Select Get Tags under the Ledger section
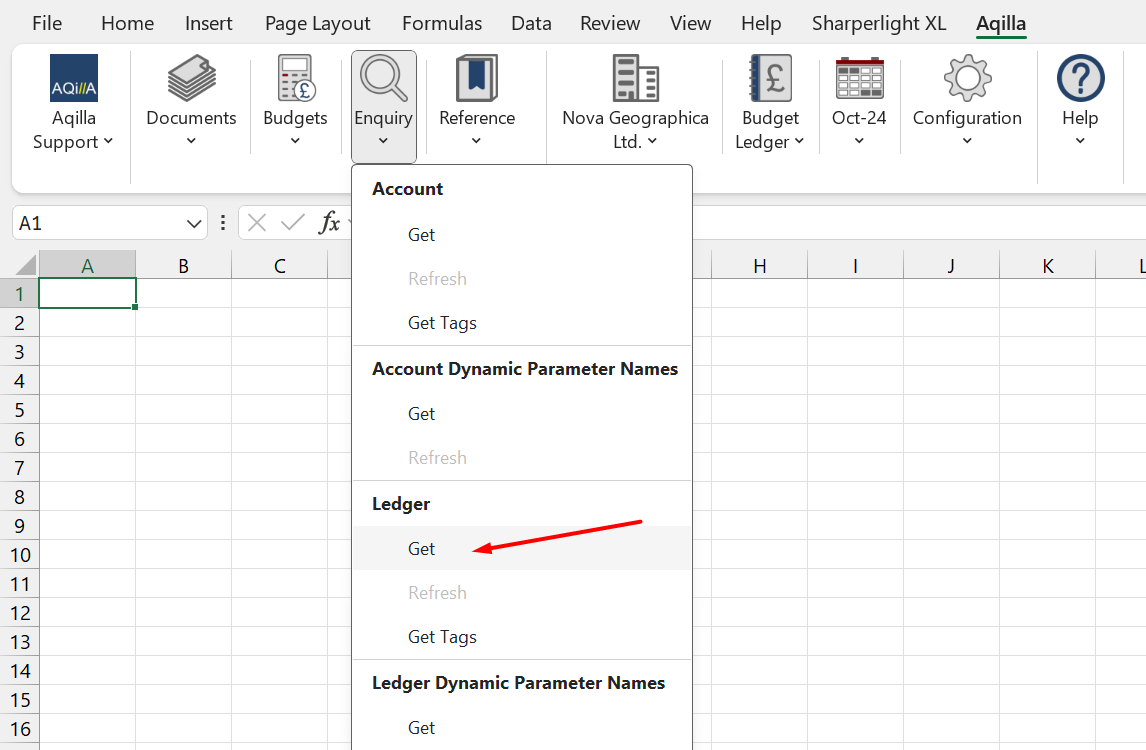1146x750 pixels. [442, 637]
